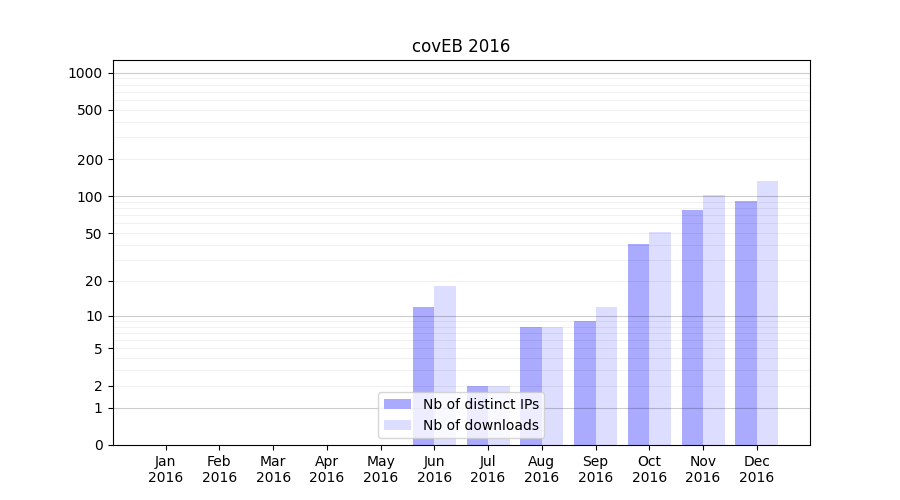This screenshot has height=500, width=900.
Task: Select the December distinct IPs bar
Action: 746,323
